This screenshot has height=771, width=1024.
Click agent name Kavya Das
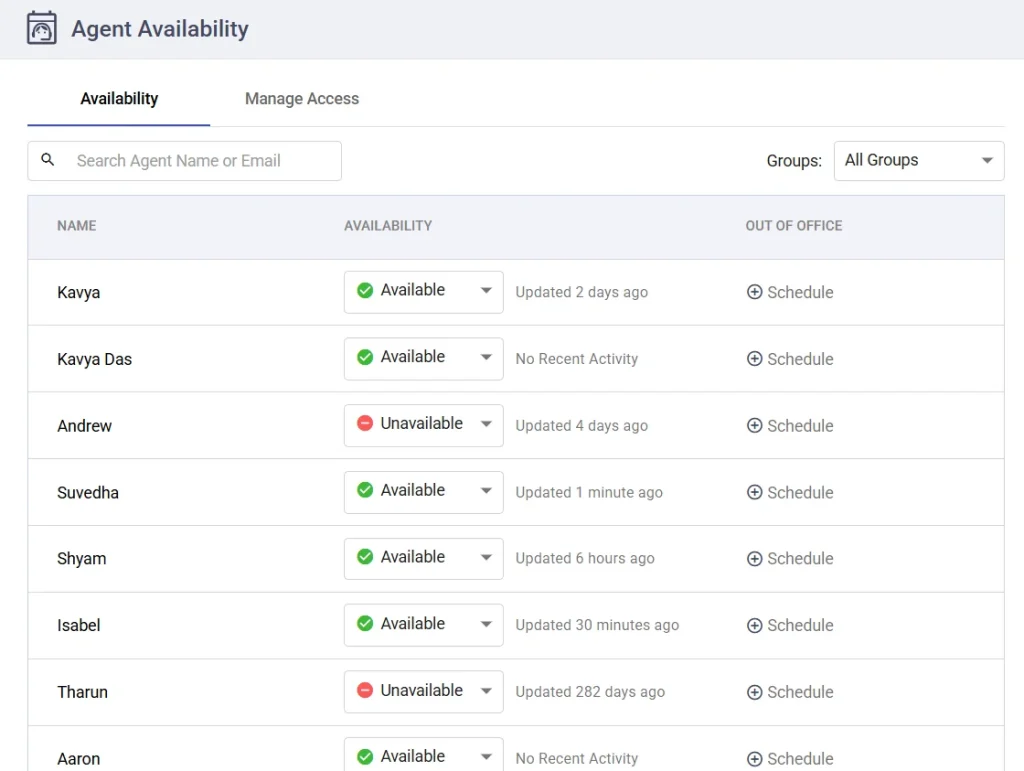(95, 359)
